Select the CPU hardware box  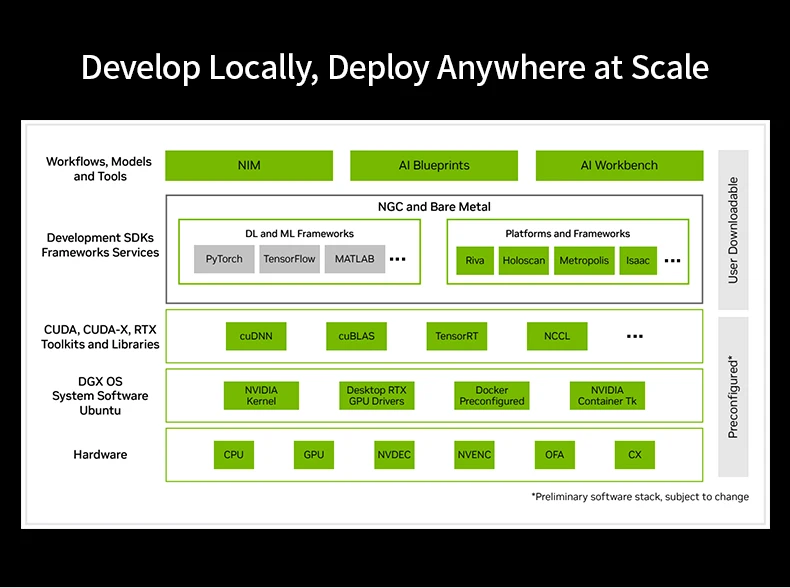click(x=234, y=455)
